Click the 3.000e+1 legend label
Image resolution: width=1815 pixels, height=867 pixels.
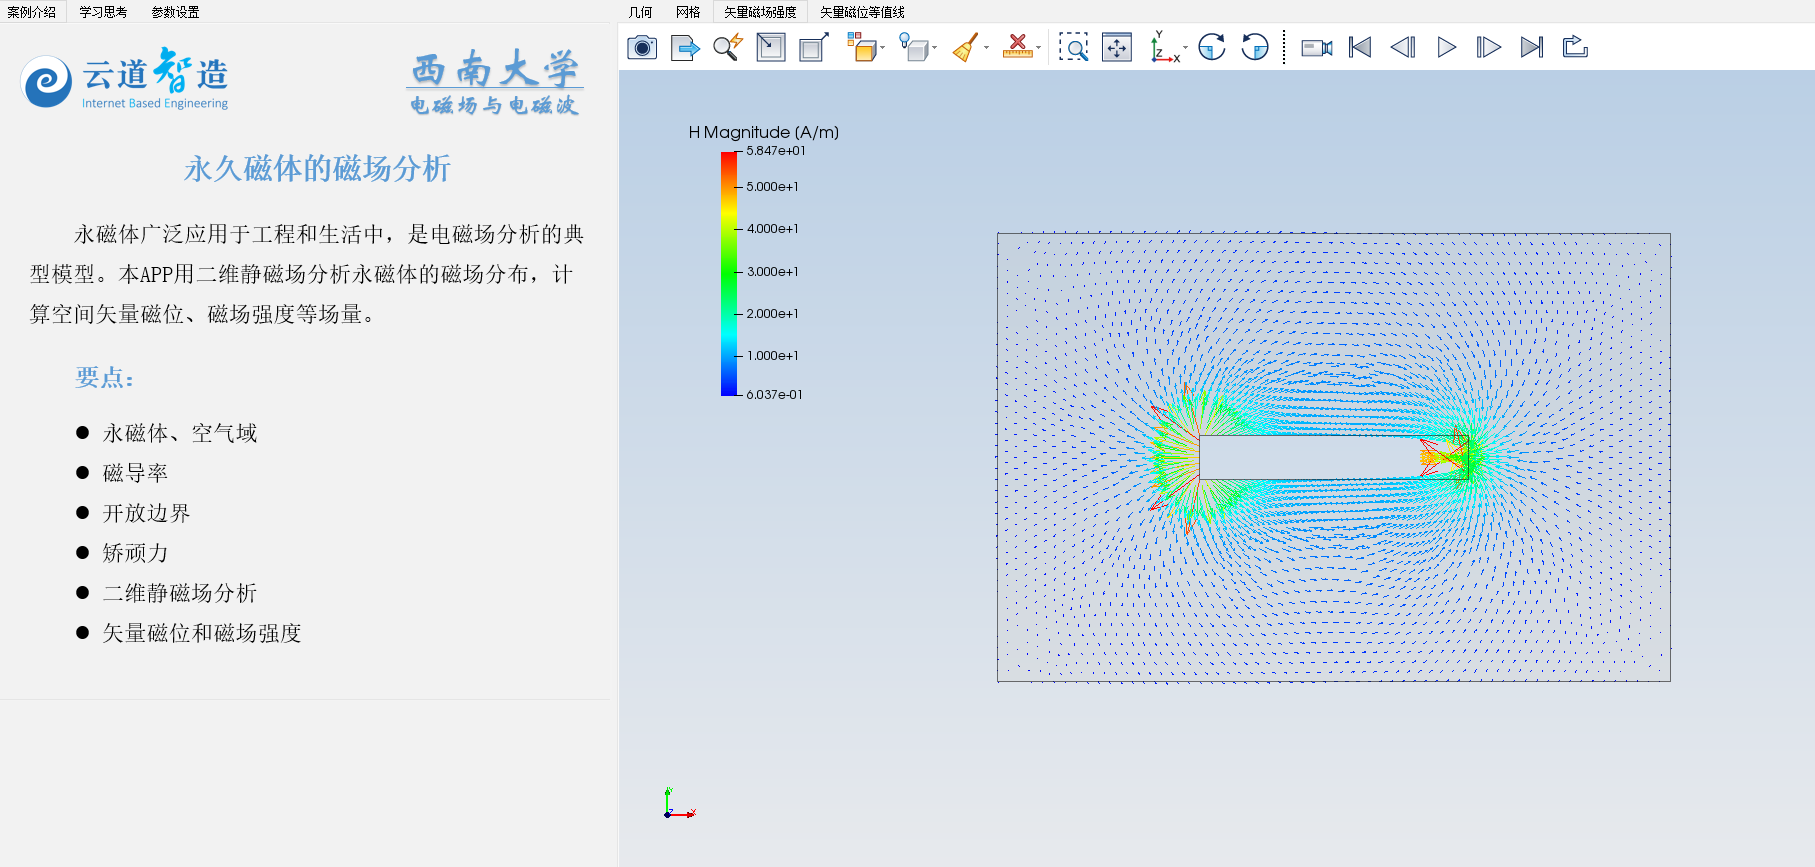[773, 272]
